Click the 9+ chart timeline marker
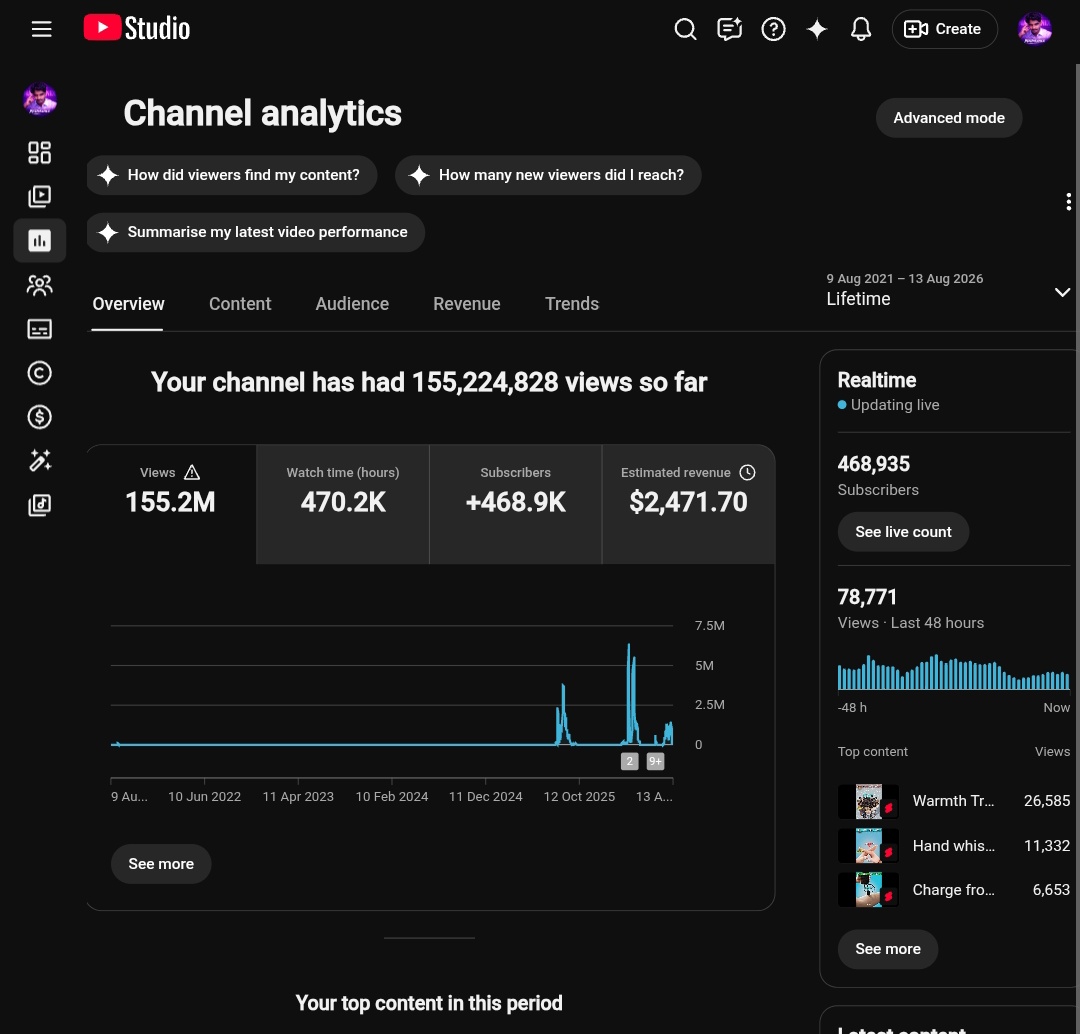The height and width of the screenshot is (1034, 1080). (655, 761)
